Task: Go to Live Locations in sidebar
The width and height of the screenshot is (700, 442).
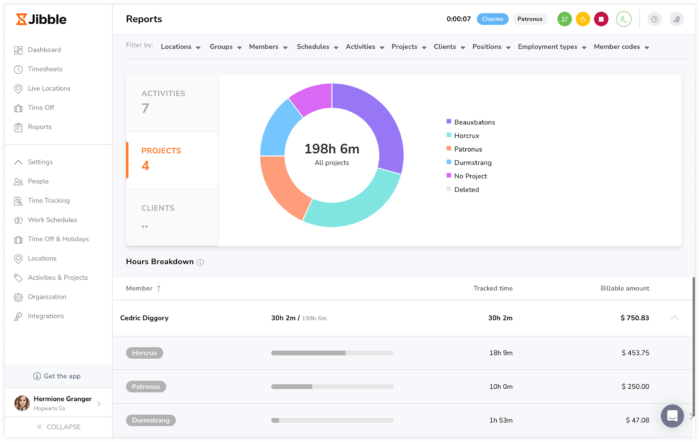Action: point(49,88)
